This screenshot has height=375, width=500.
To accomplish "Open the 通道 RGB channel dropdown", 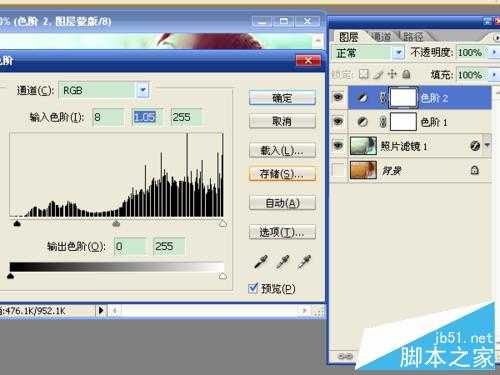I will tap(143, 90).
